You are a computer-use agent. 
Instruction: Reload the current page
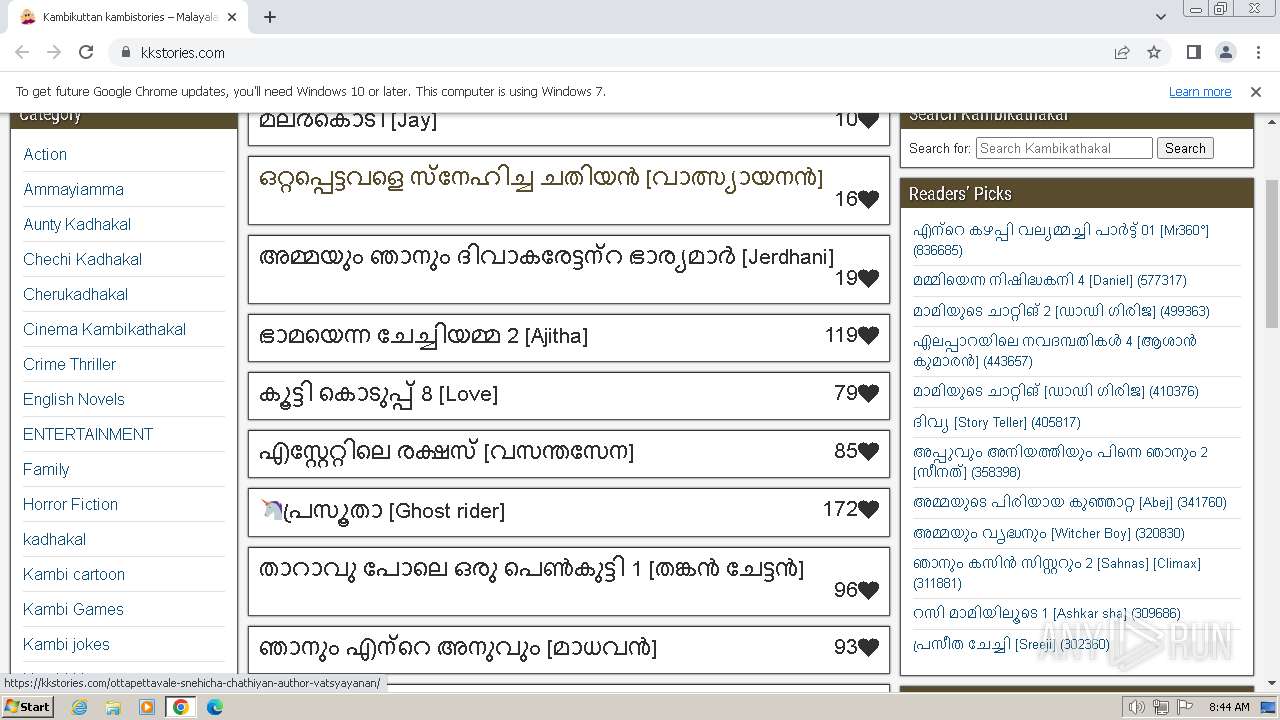(x=86, y=52)
